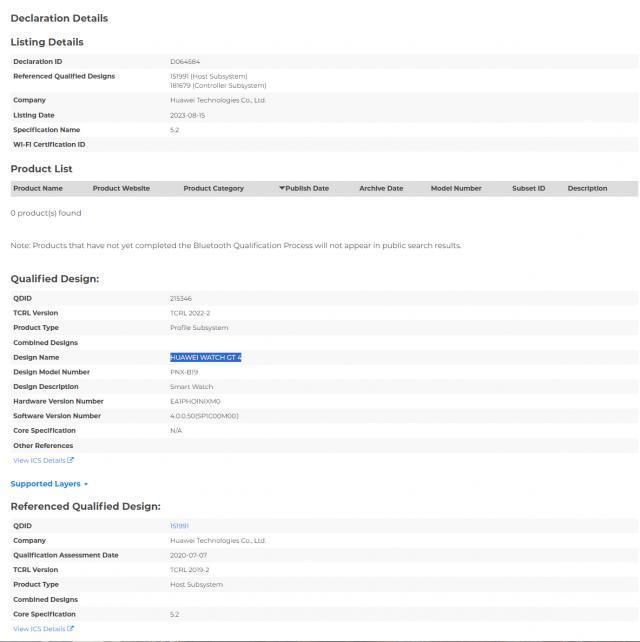Click the Description column header
Image resolution: width=640 pixels, height=642 pixels.
[587, 188]
